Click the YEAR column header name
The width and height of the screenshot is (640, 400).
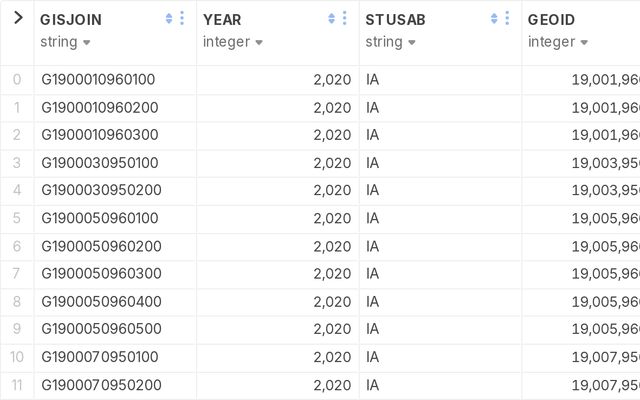pos(222,19)
